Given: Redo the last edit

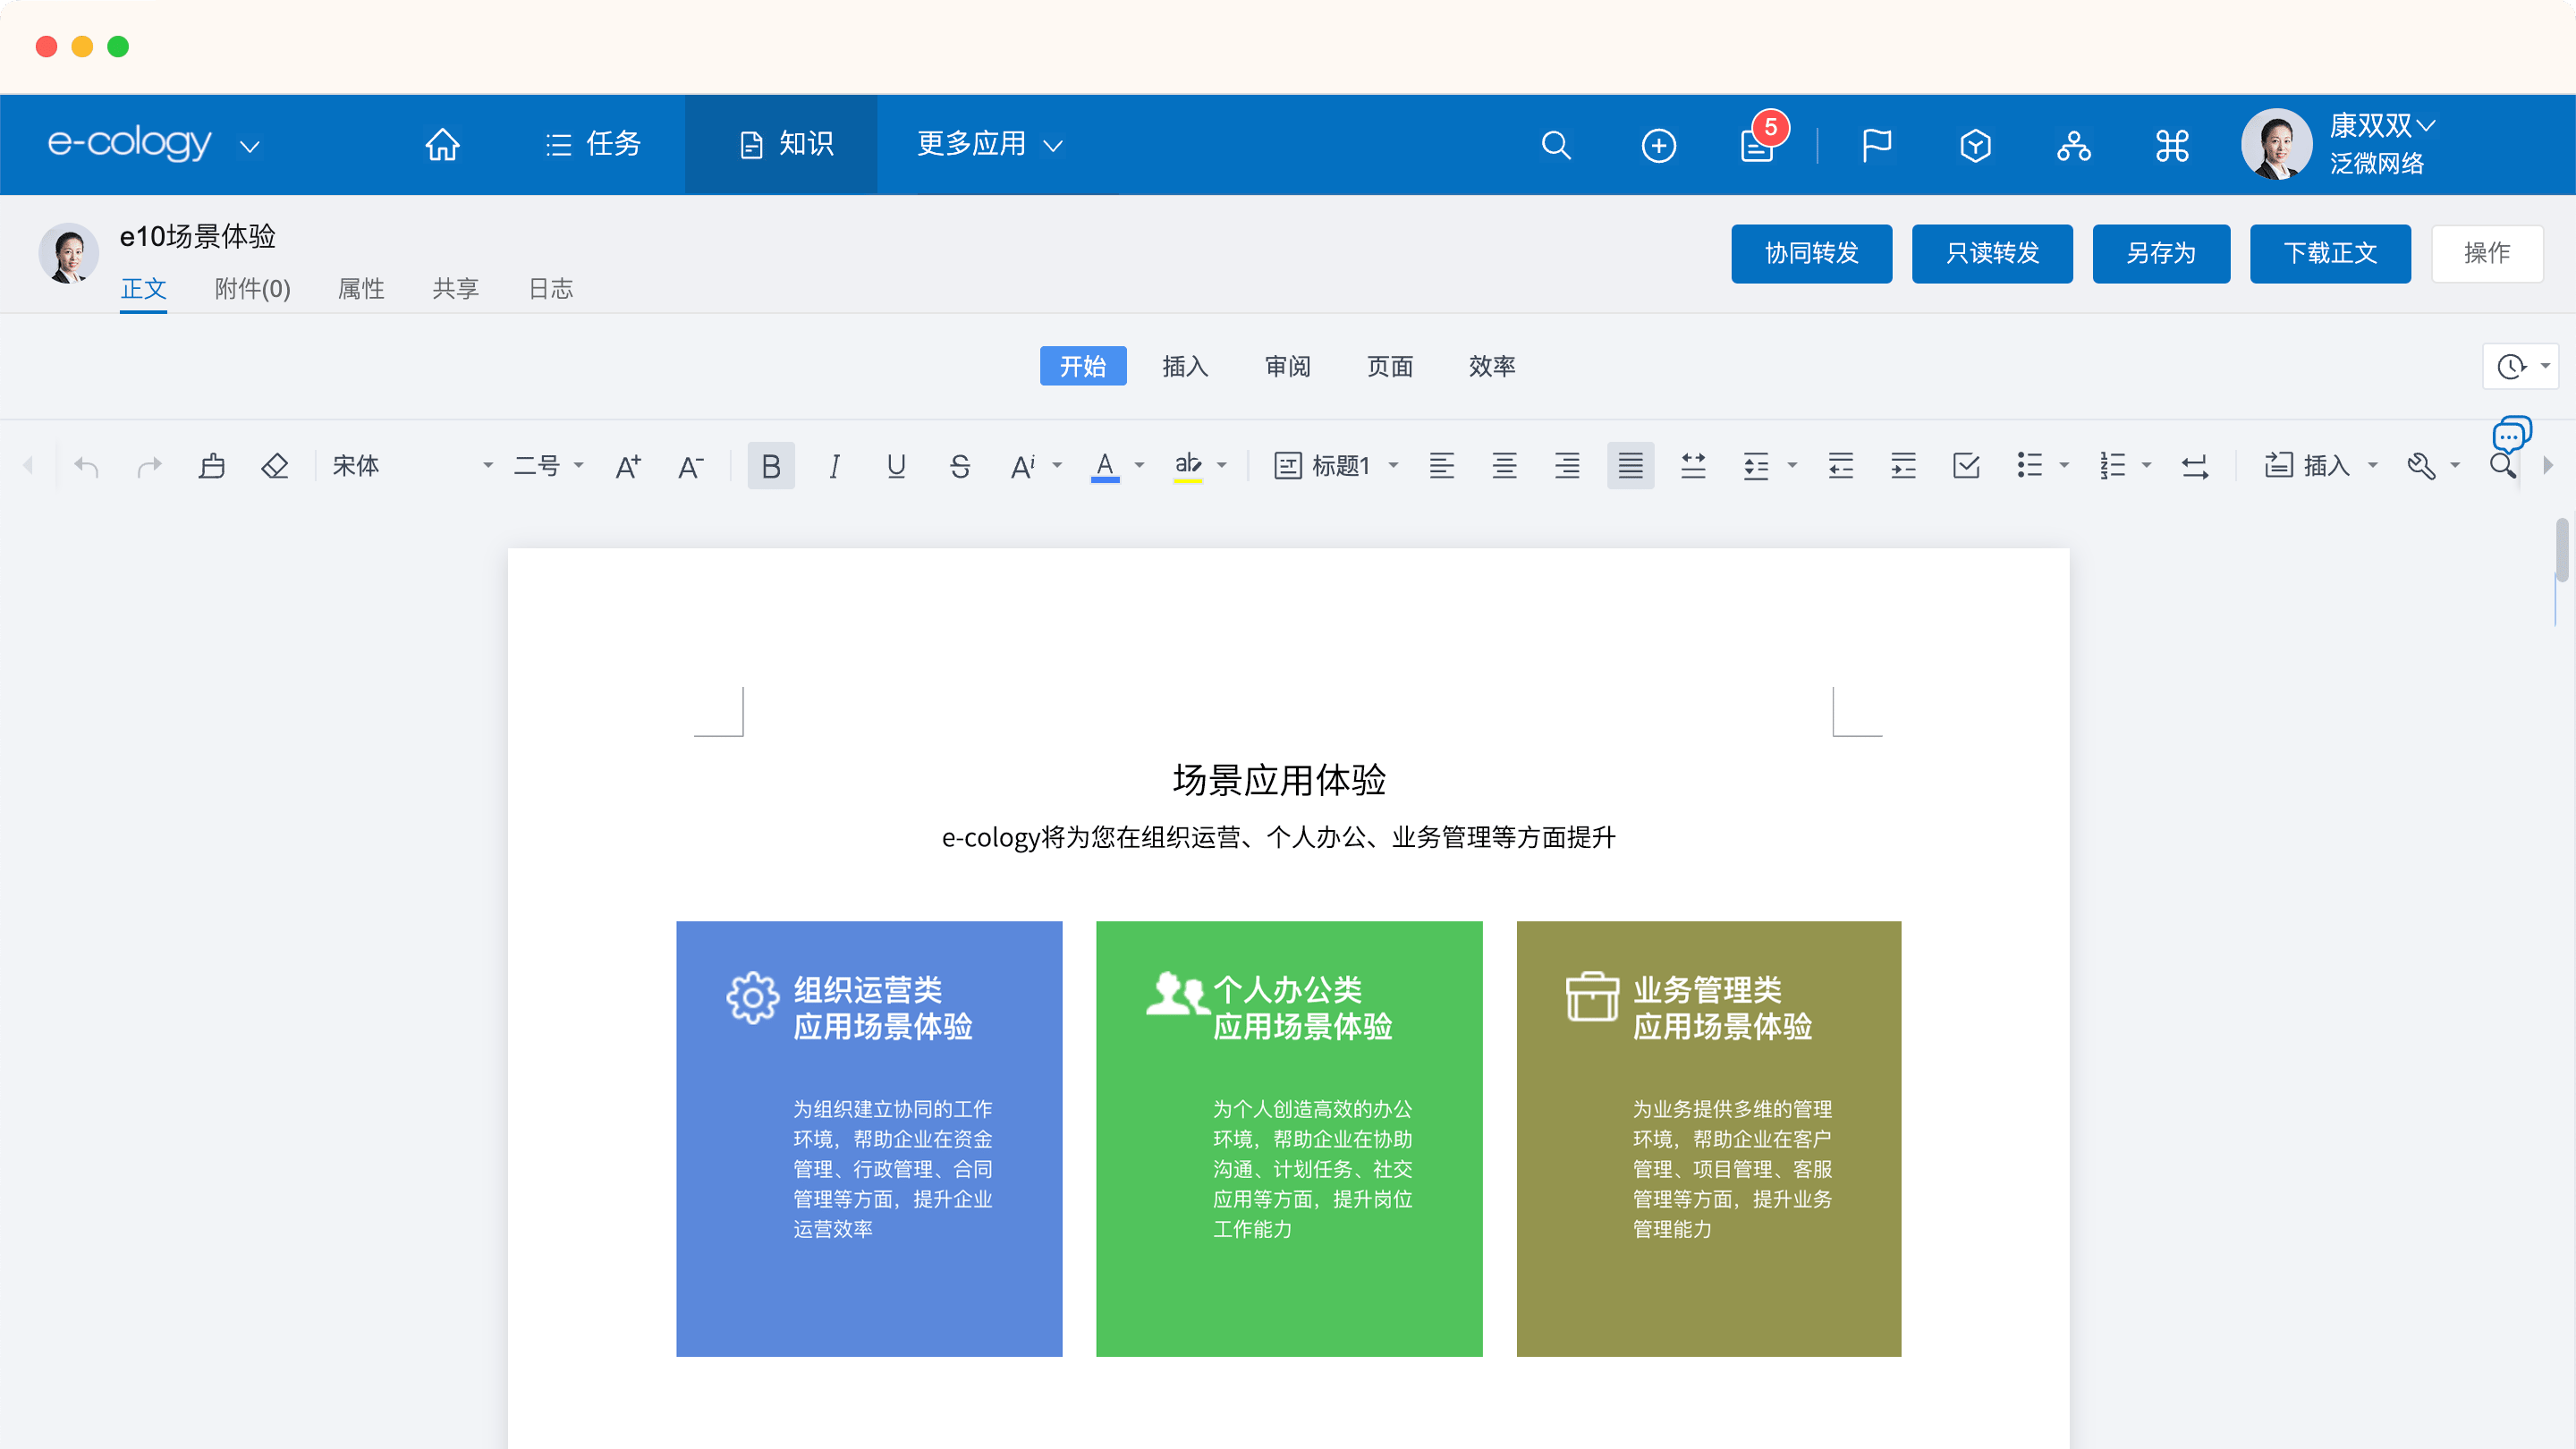Looking at the screenshot, I should point(149,466).
